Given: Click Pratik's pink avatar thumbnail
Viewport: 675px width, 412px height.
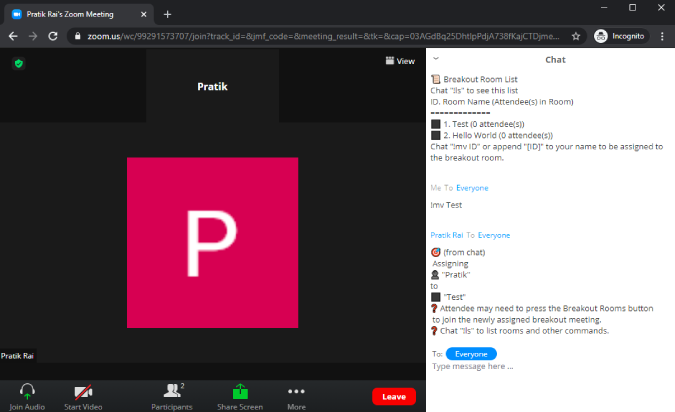Looking at the screenshot, I should click(212, 243).
